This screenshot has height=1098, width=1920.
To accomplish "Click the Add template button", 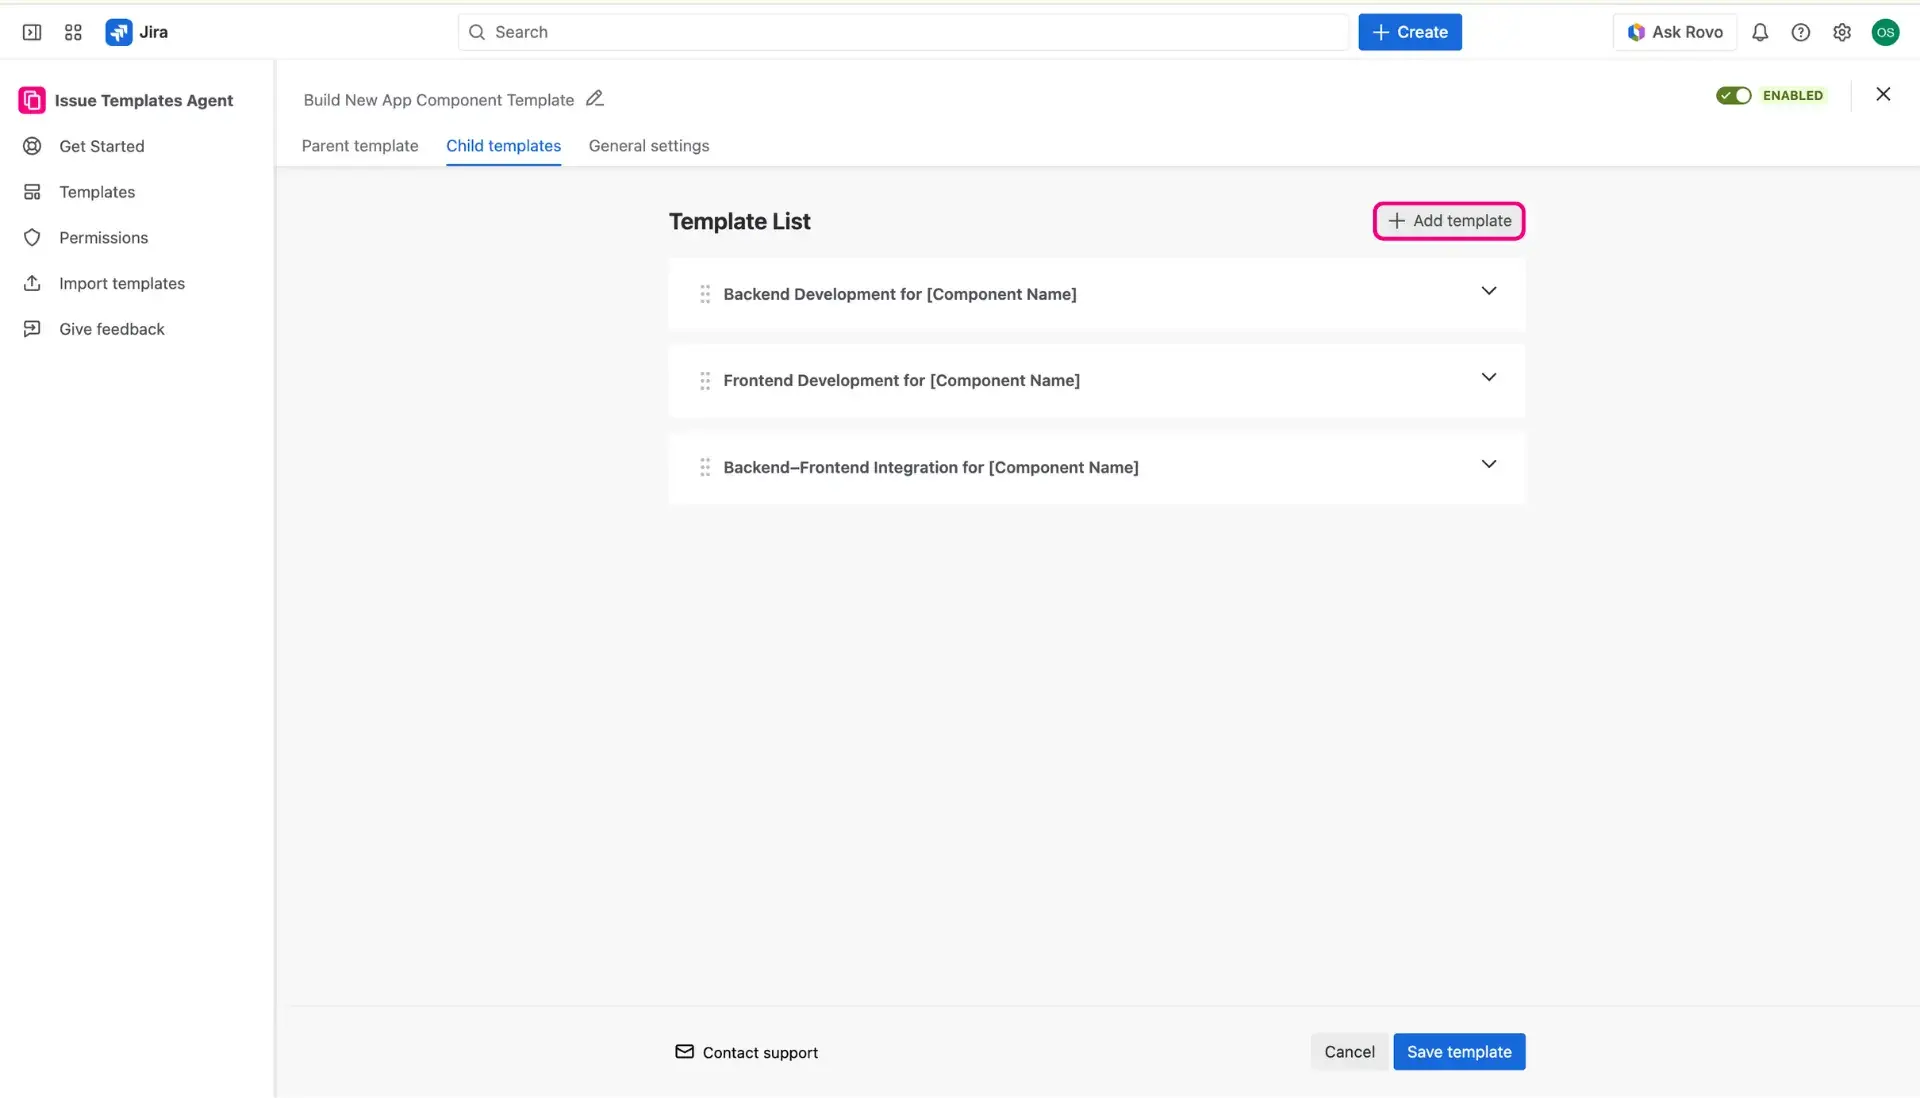I will [x=1449, y=220].
